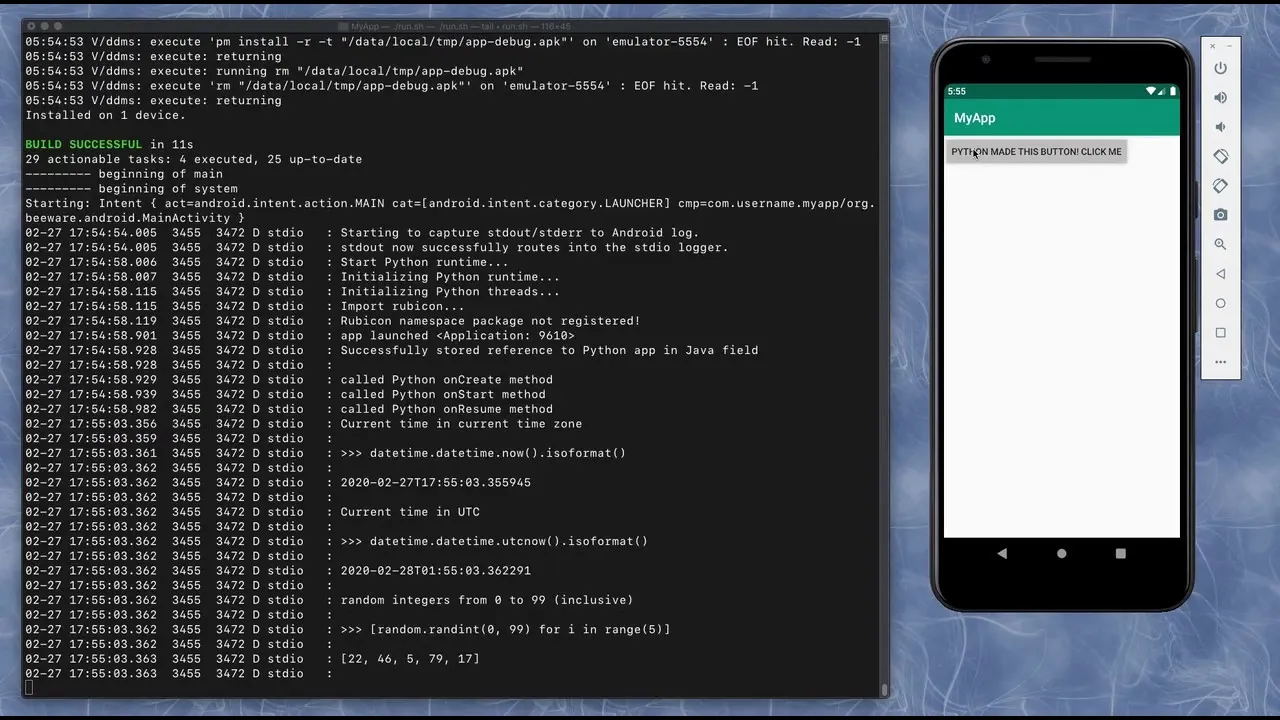Select the magnifier zoom icon on emulator toolbar
Screen dimensions: 1280x720
tap(1220, 244)
